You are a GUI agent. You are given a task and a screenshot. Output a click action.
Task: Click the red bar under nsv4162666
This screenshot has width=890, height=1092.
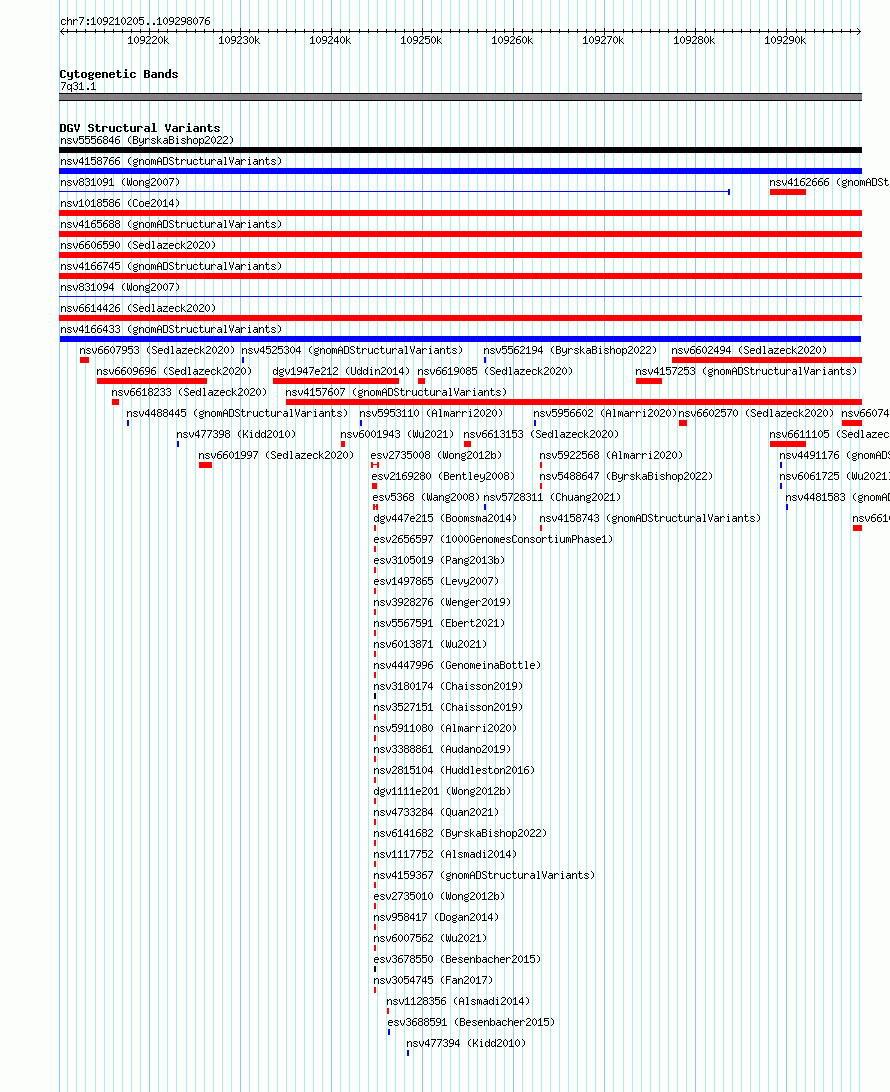[788, 192]
